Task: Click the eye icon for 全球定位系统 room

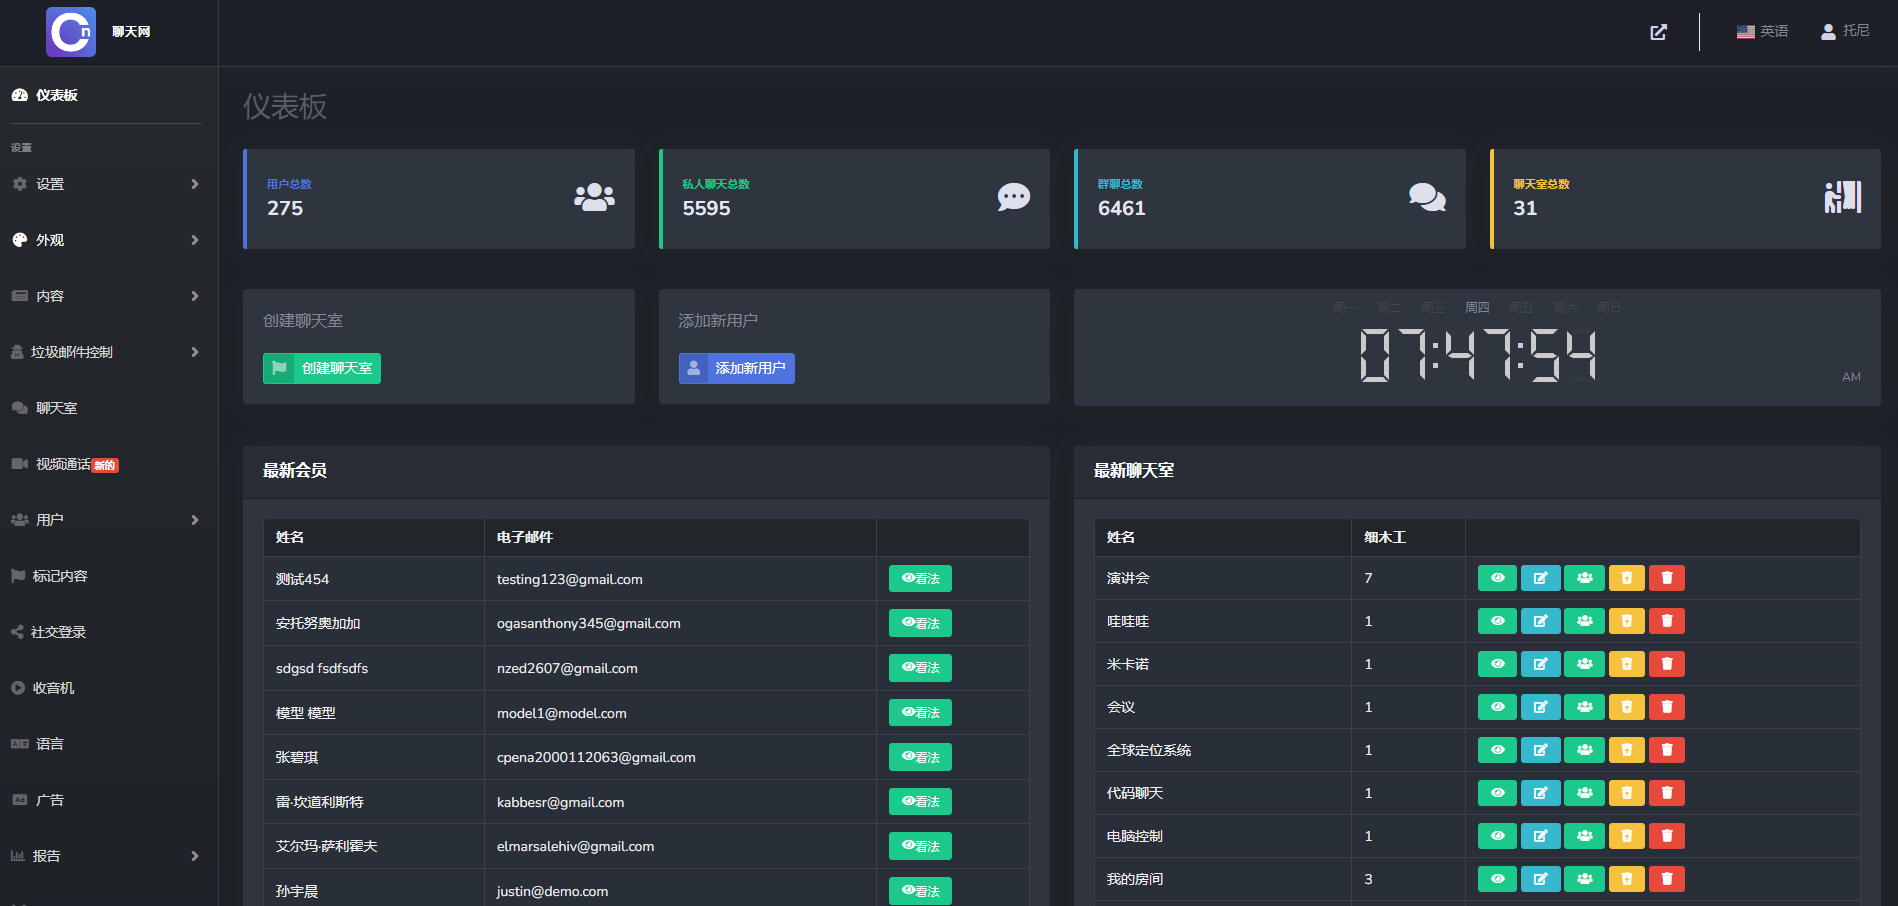Action: tap(1497, 750)
